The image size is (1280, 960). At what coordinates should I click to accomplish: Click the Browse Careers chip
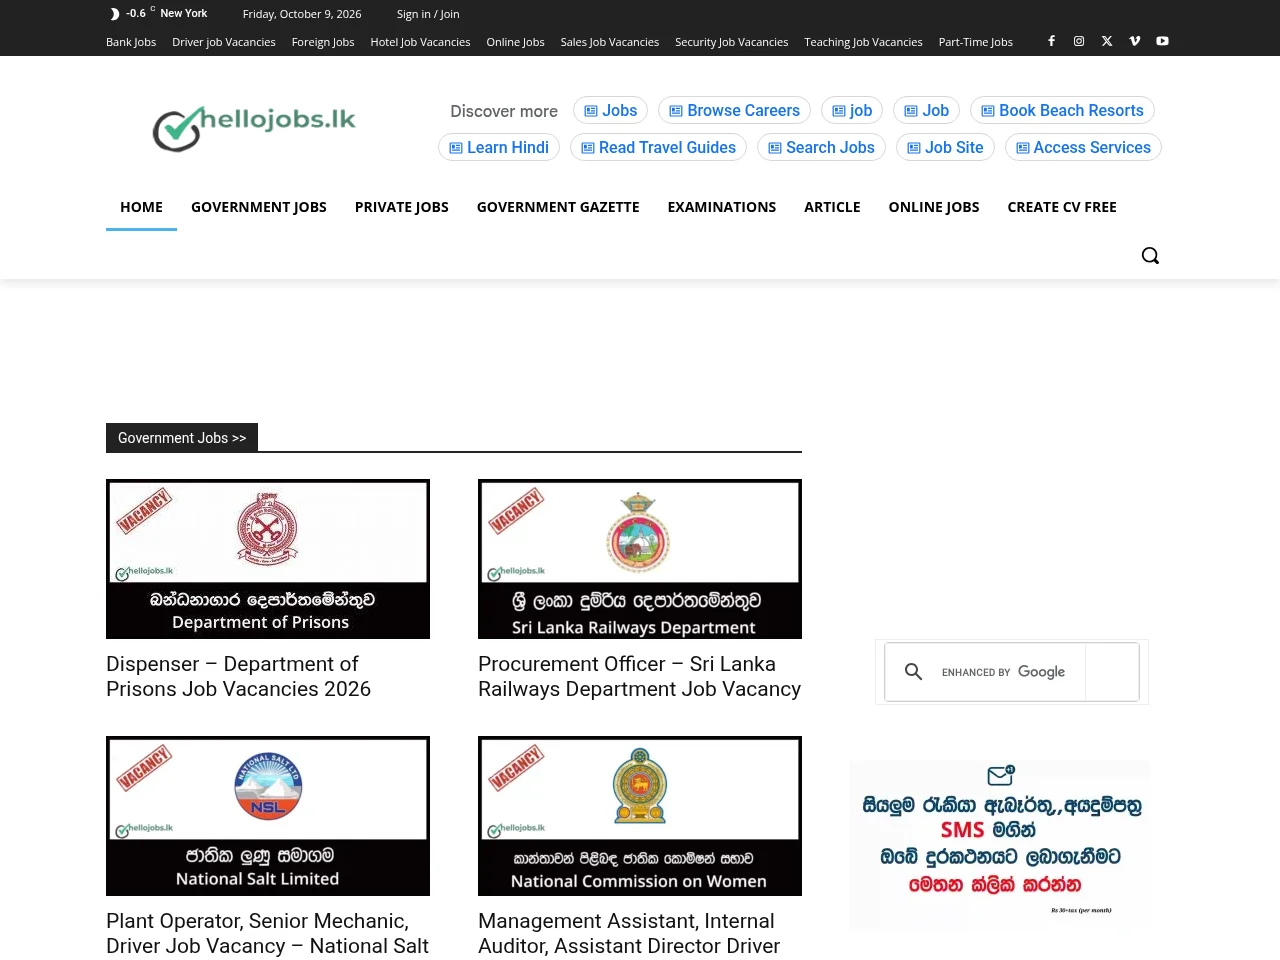(735, 110)
